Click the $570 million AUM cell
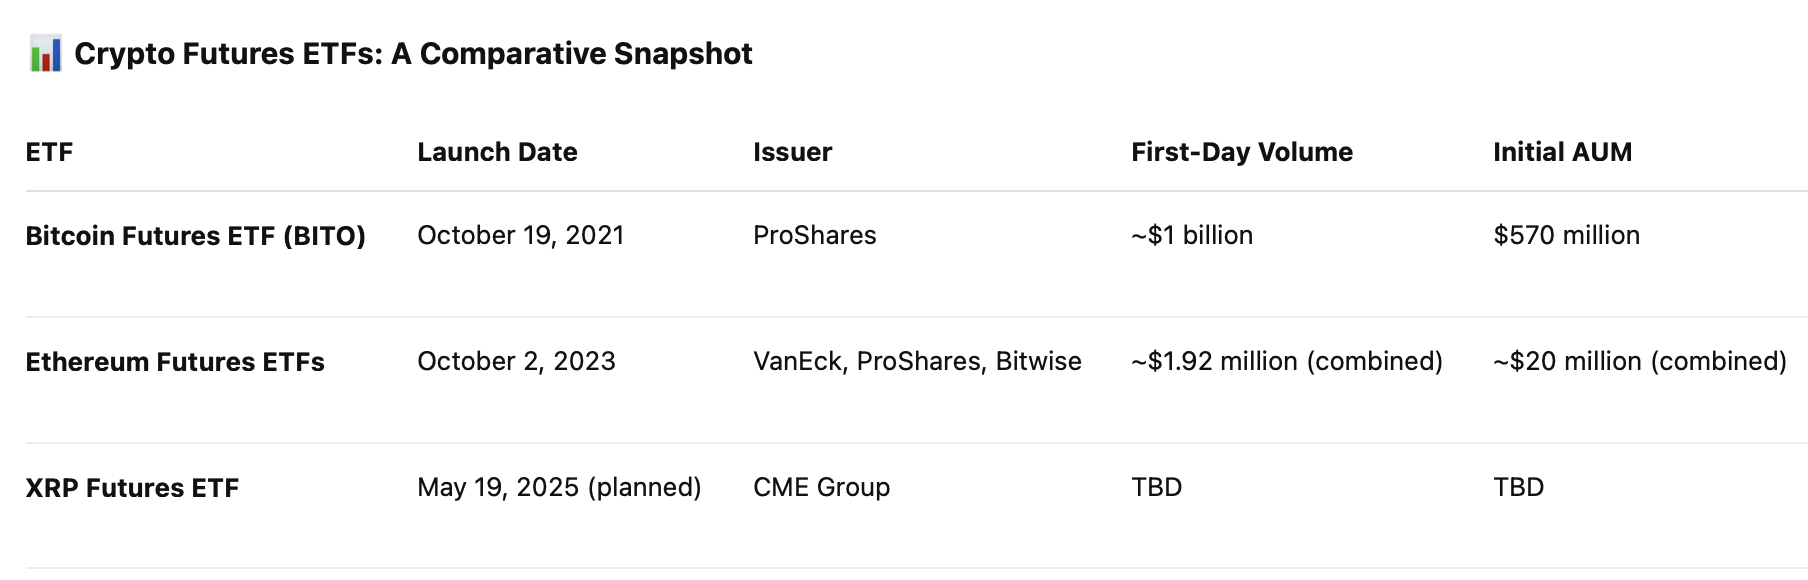 (1566, 236)
